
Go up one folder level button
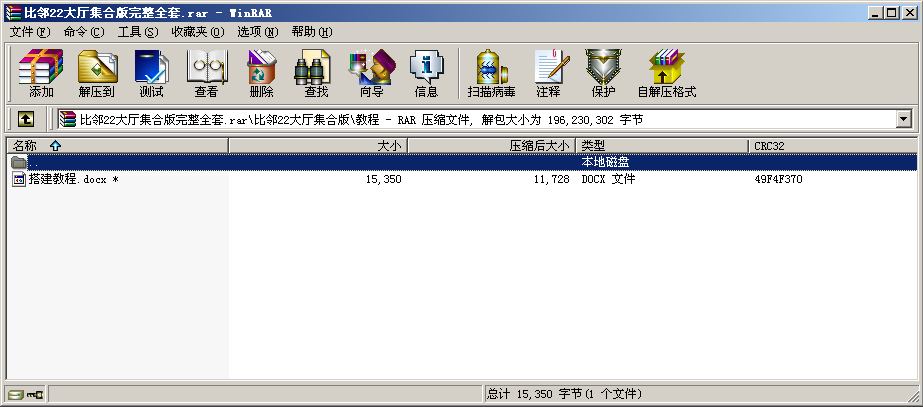tap(26, 119)
